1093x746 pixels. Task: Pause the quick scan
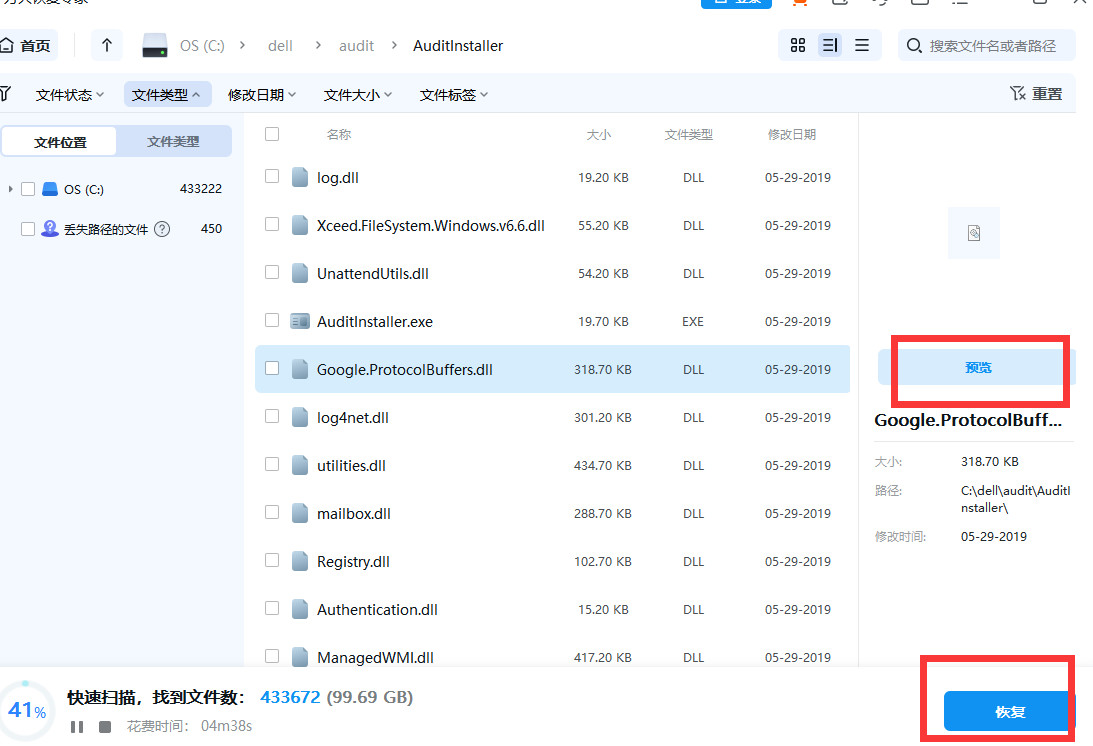coord(77,726)
